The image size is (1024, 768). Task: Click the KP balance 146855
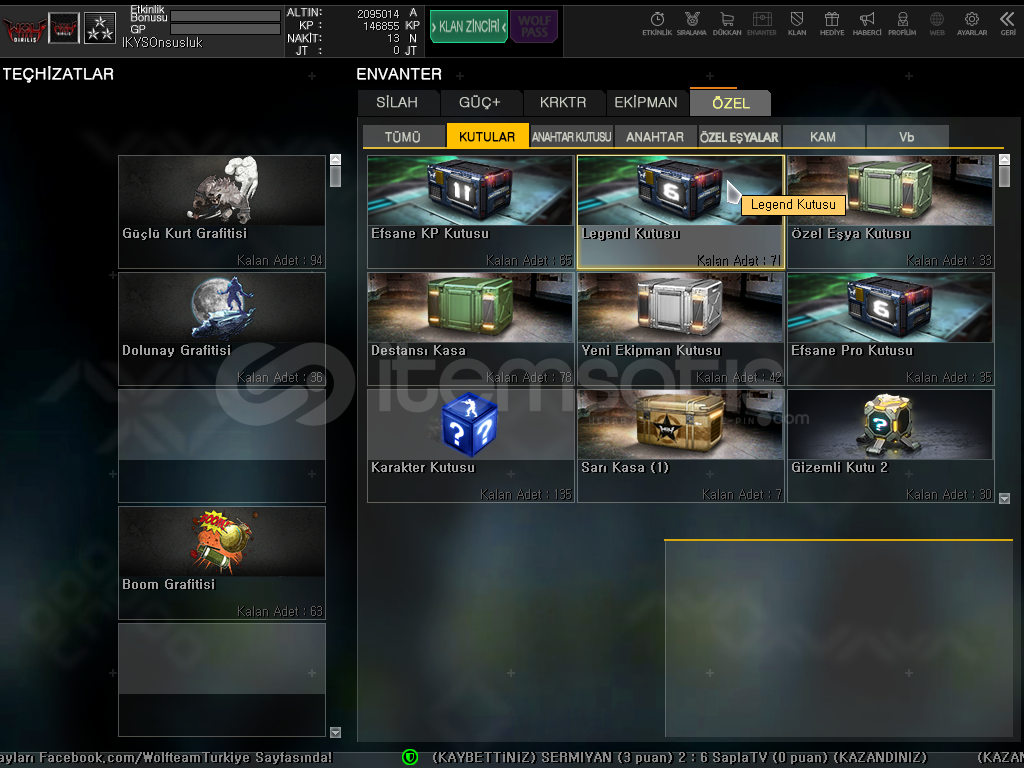coord(381,26)
